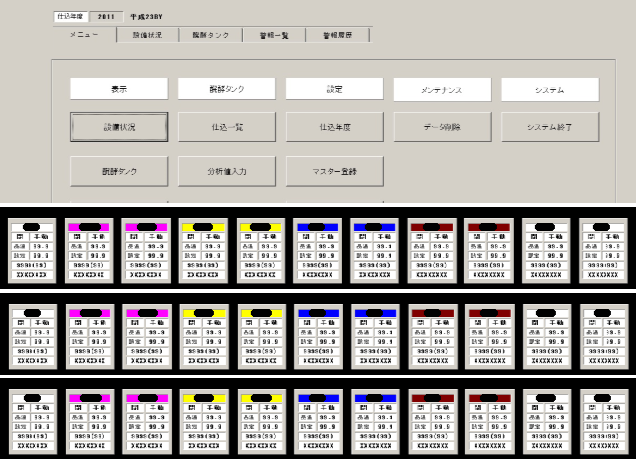
Task: Click the 平成23BY text
Action: pyautogui.click(x=146, y=17)
